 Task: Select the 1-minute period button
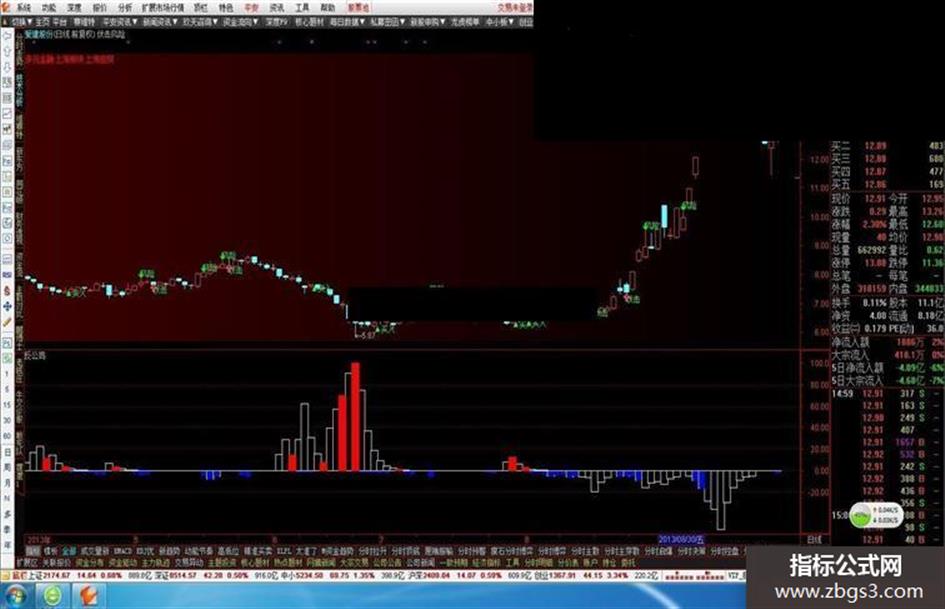[7, 374]
